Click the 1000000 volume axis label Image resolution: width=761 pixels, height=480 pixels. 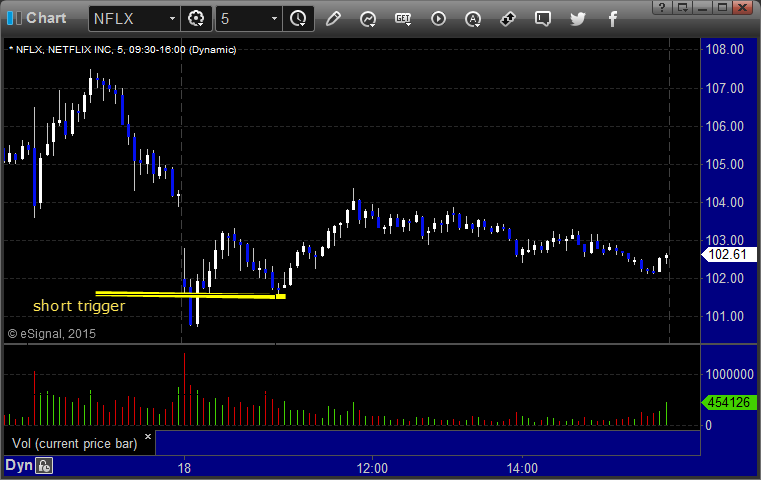(x=729, y=374)
